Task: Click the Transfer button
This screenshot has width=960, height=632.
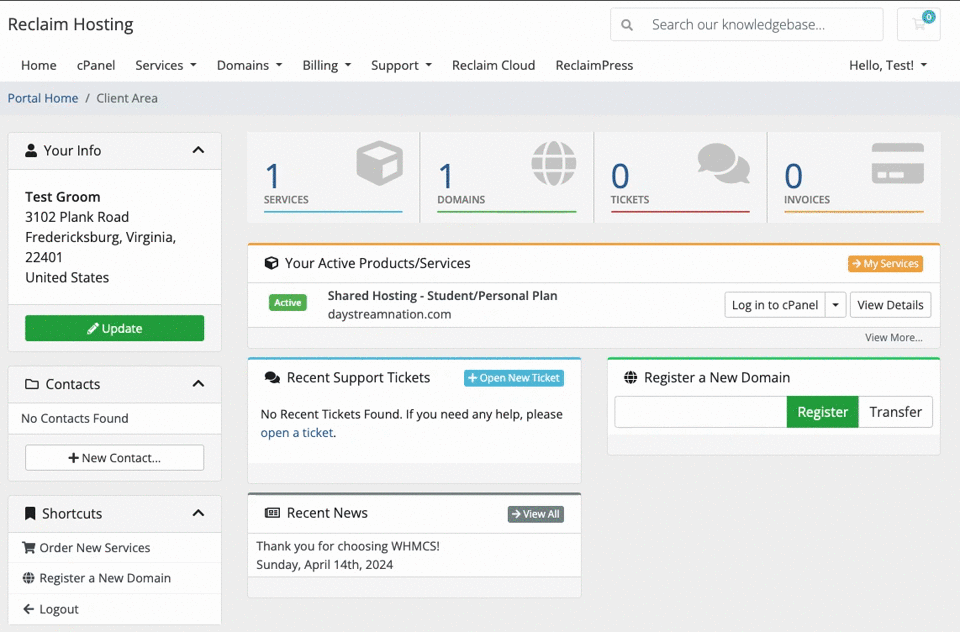Action: [895, 412]
